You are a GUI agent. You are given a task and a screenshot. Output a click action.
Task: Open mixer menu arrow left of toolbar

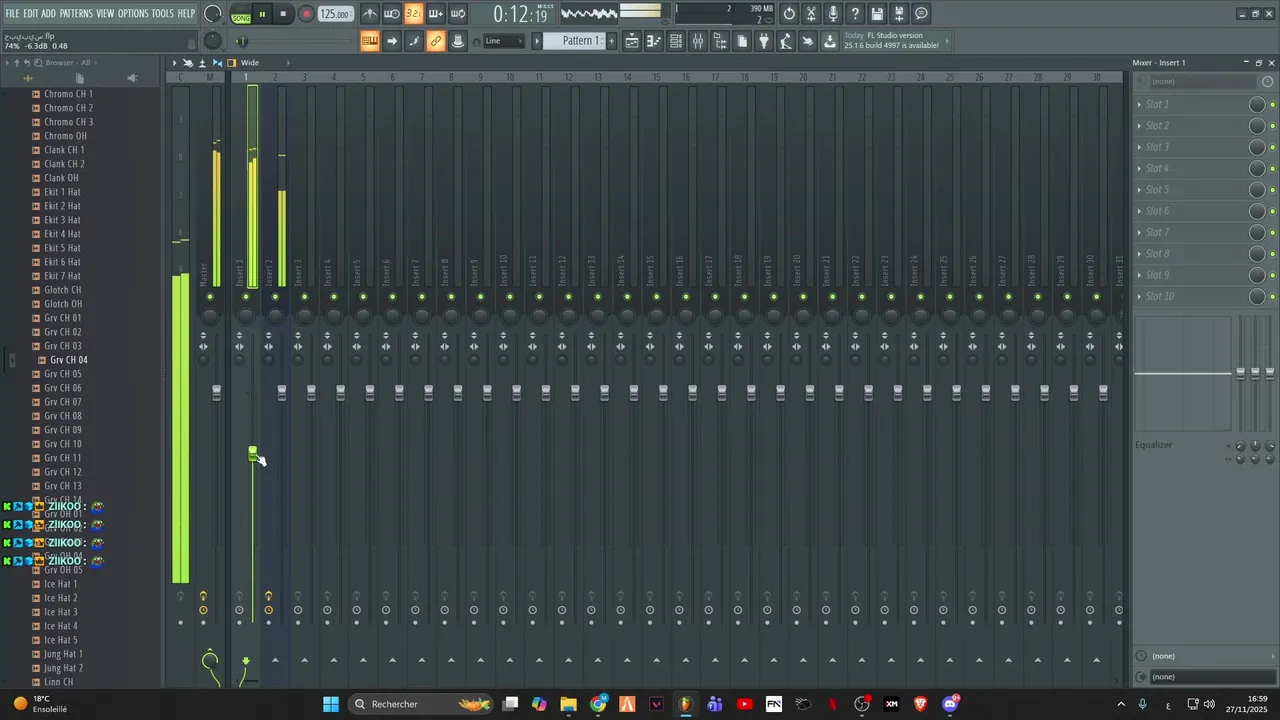[174, 62]
